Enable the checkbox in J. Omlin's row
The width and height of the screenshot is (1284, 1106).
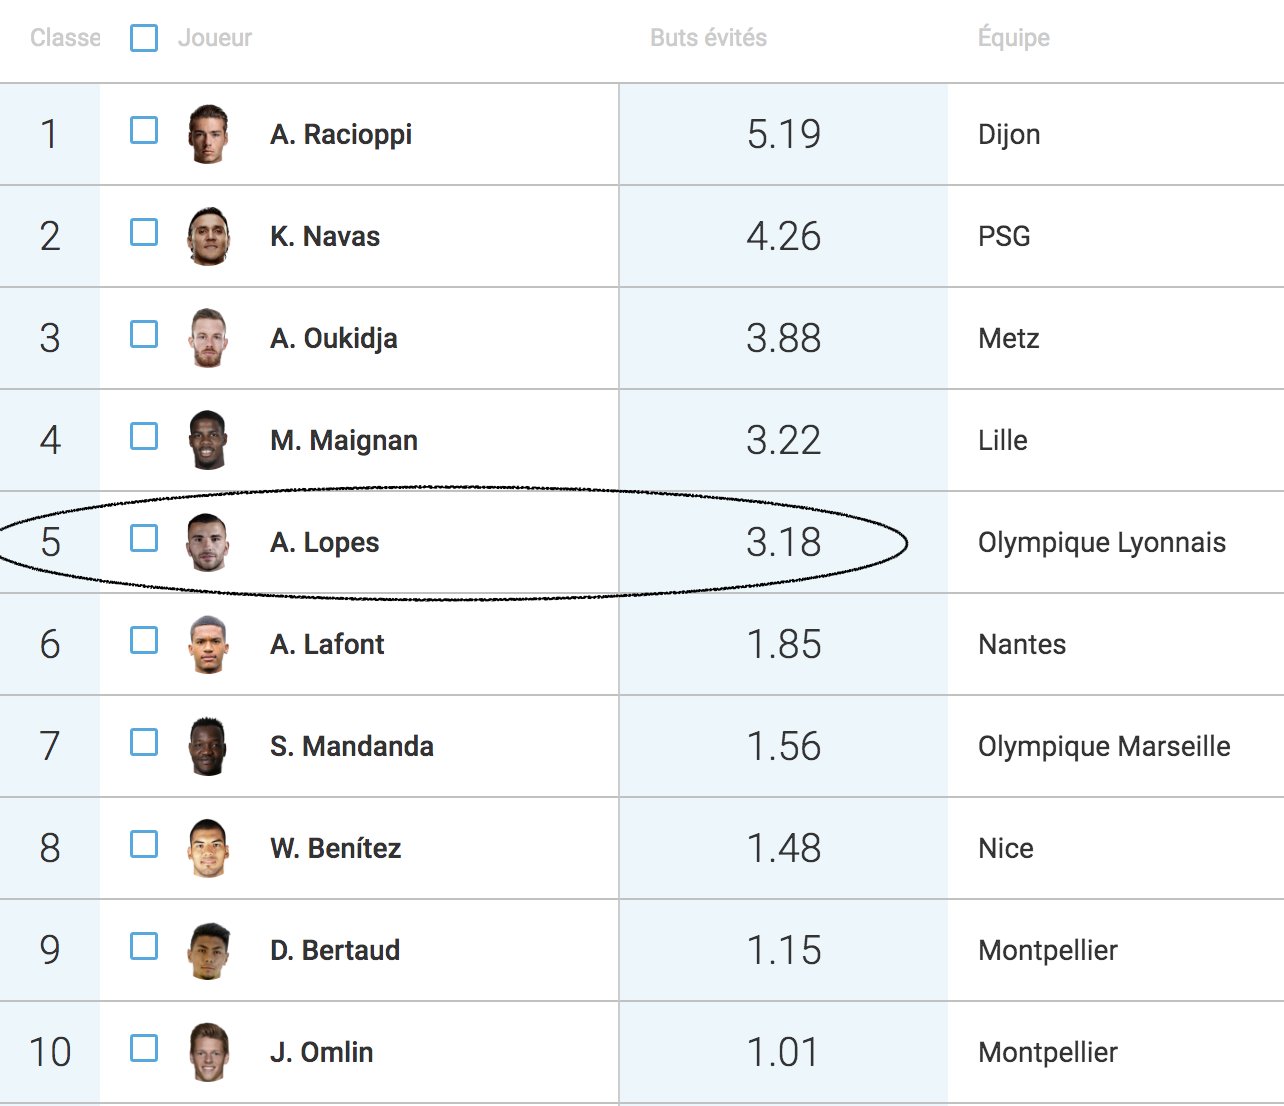click(x=144, y=1048)
